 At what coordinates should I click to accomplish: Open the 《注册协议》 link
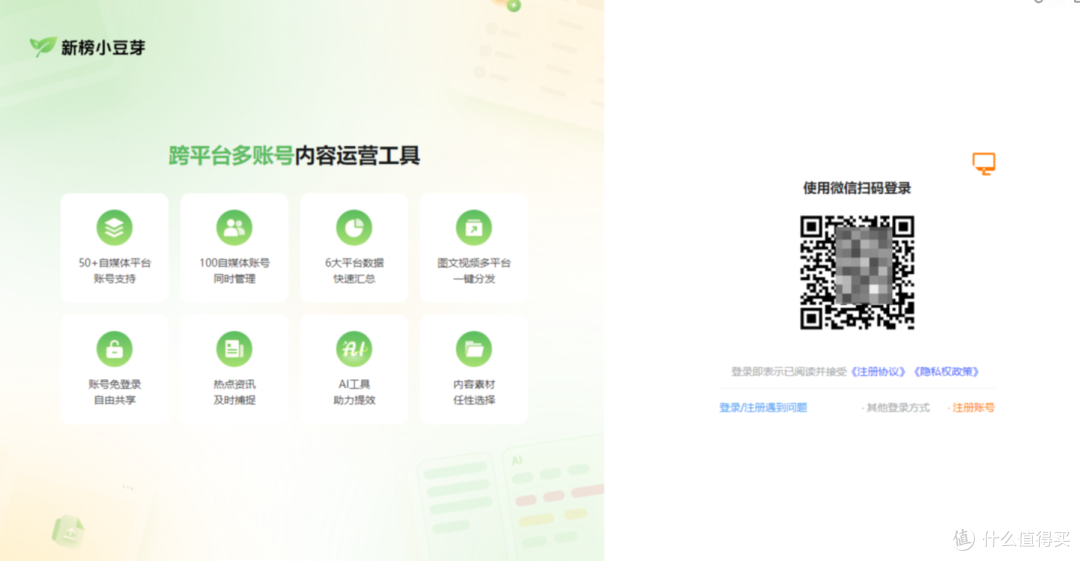tap(878, 371)
